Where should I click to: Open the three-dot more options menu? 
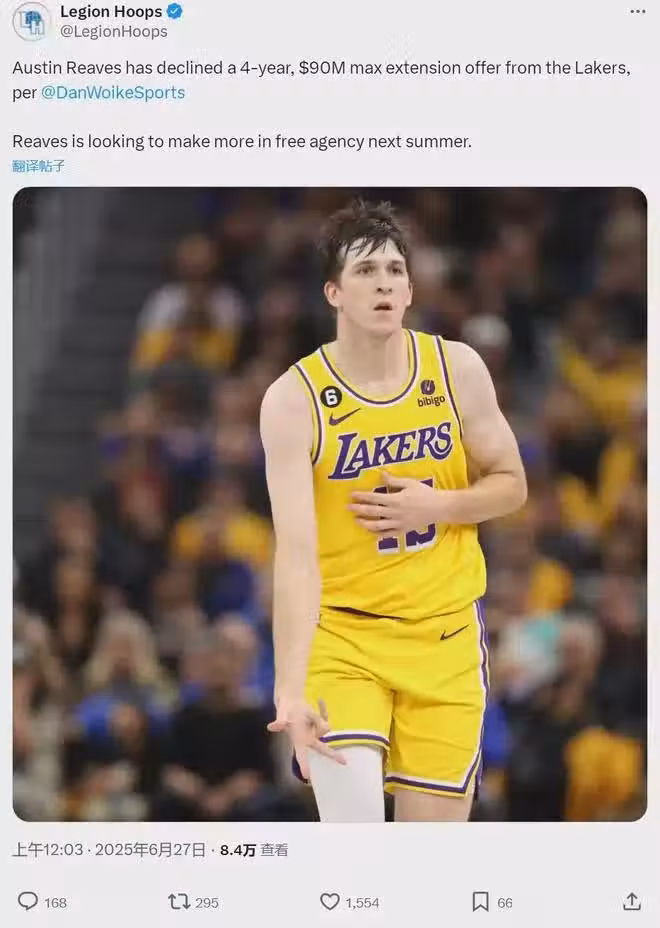click(x=637, y=11)
